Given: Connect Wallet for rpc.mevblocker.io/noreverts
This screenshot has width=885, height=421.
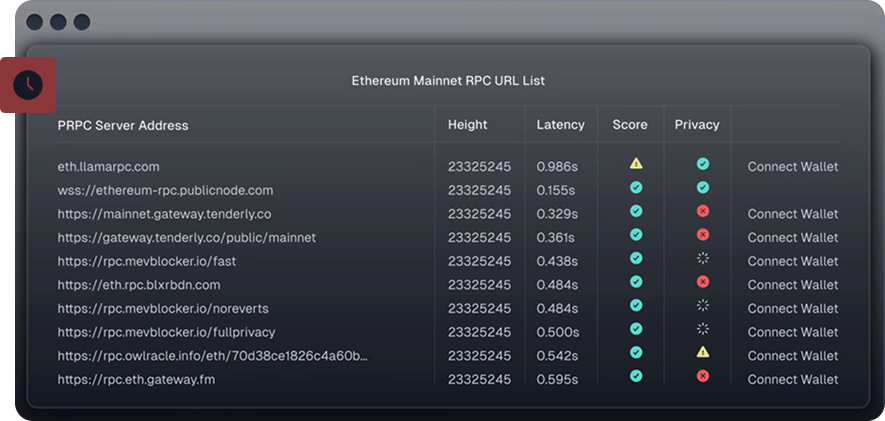Looking at the screenshot, I should click(x=792, y=309).
